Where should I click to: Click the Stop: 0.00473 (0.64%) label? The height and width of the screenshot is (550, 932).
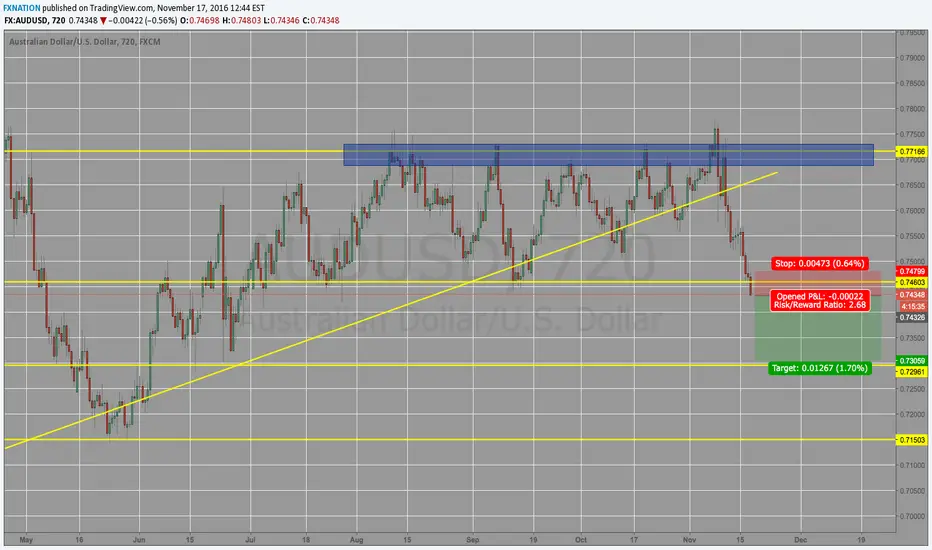(x=820, y=263)
